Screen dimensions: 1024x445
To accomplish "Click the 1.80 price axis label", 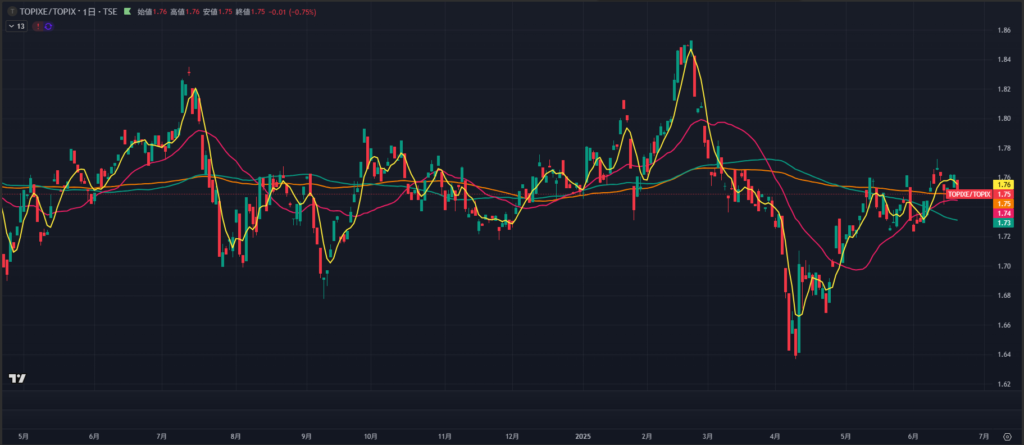I will pos(1004,118).
